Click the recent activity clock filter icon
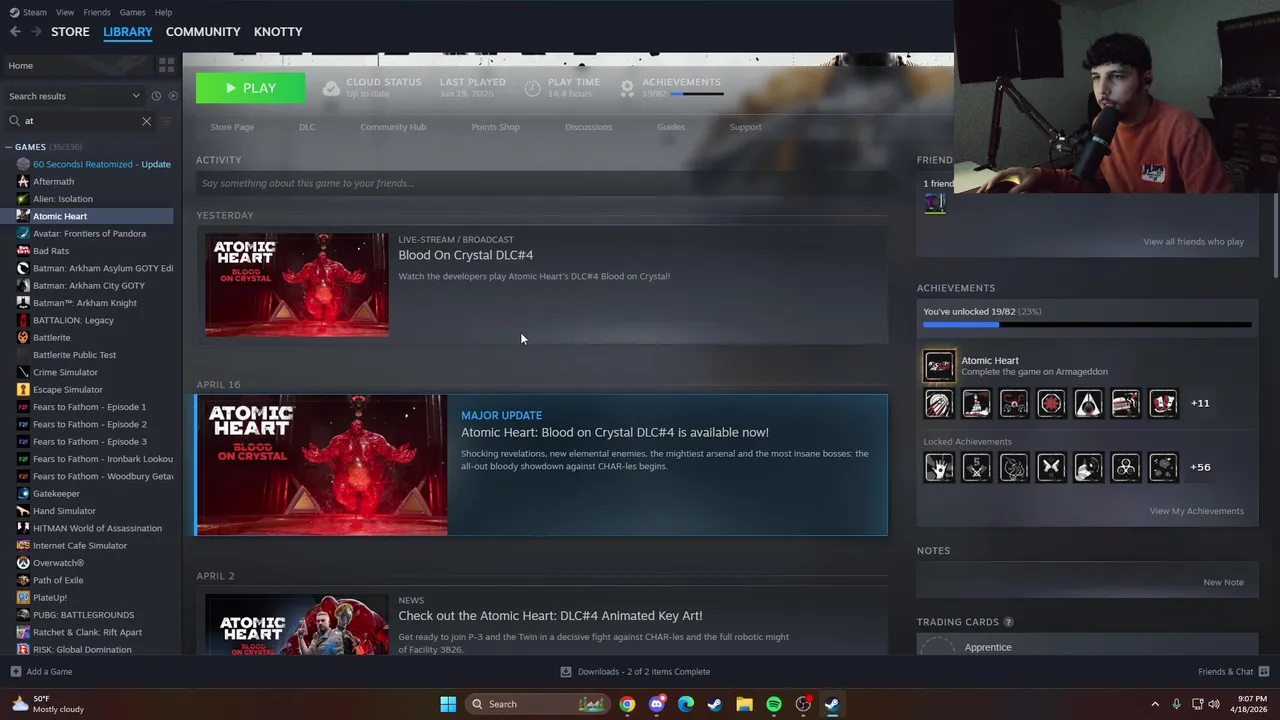The height and width of the screenshot is (720, 1280). 156,96
